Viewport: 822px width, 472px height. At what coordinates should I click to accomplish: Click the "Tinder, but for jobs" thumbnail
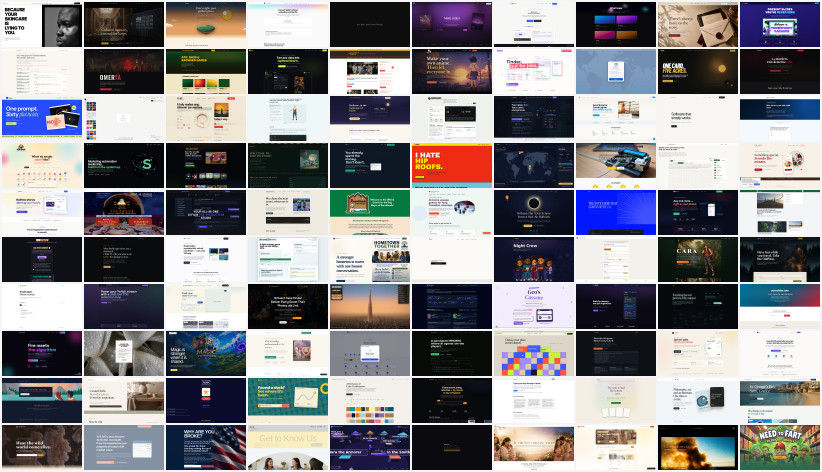coord(534,71)
